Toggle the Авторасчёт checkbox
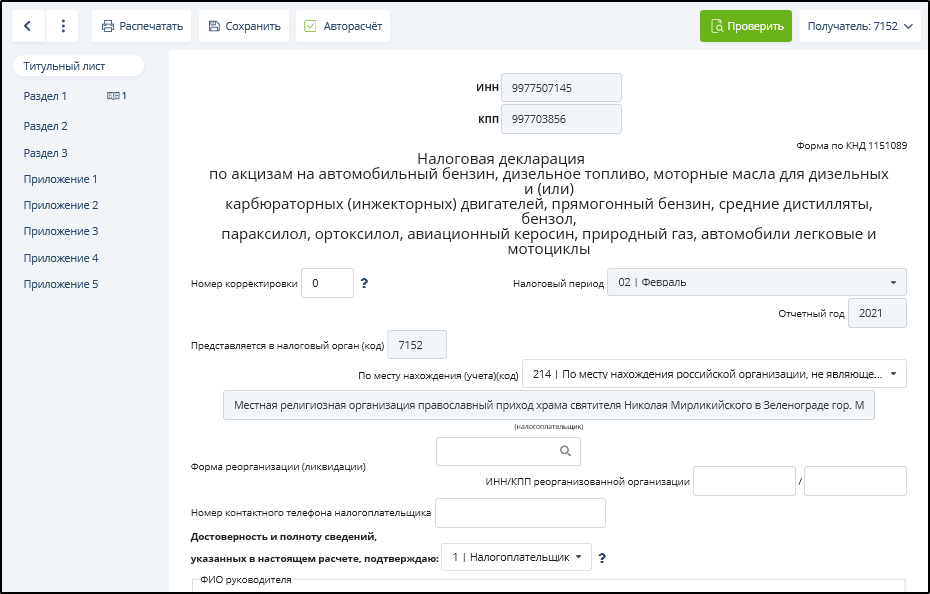This screenshot has height=594, width=930. (x=311, y=26)
